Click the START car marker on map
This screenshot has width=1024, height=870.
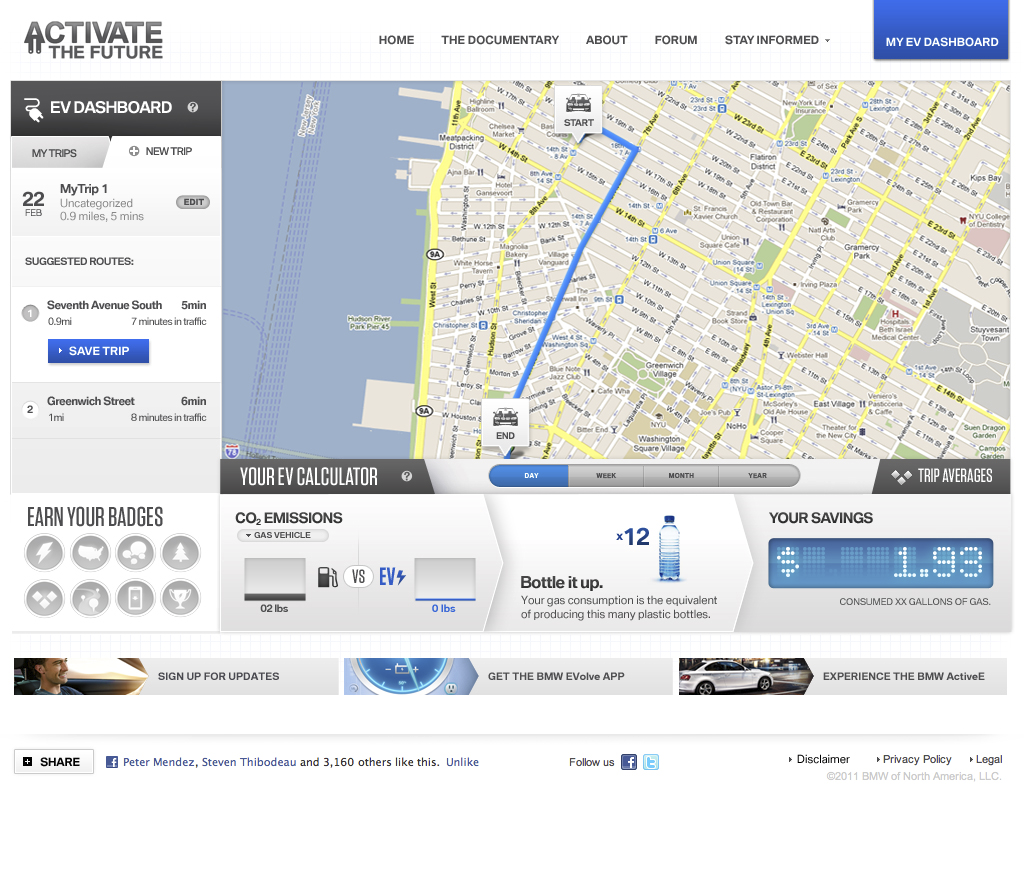click(578, 109)
